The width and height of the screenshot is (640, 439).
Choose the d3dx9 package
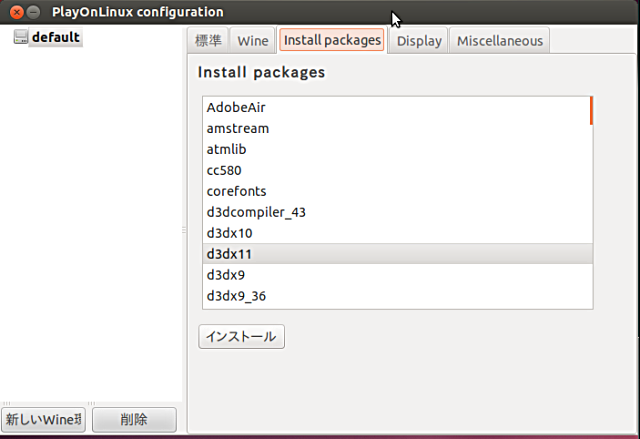[398, 275]
